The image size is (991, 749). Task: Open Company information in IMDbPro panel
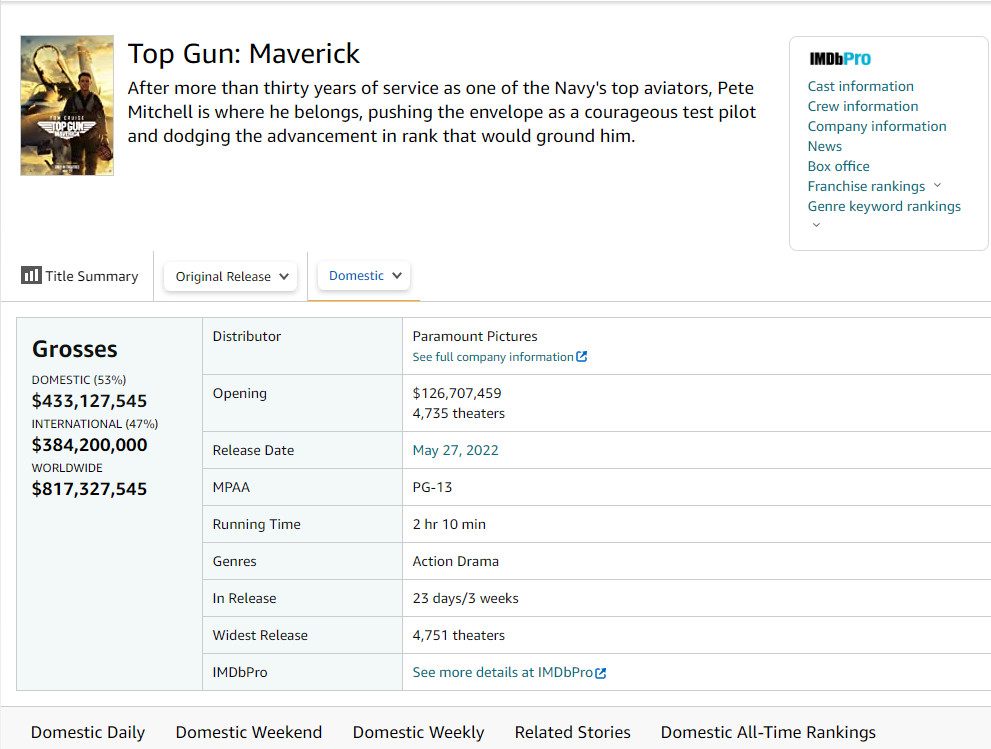(876, 126)
